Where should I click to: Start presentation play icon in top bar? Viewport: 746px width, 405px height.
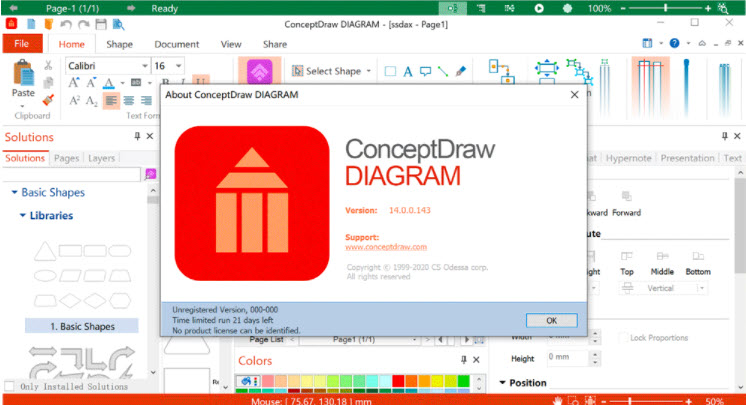(x=539, y=8)
